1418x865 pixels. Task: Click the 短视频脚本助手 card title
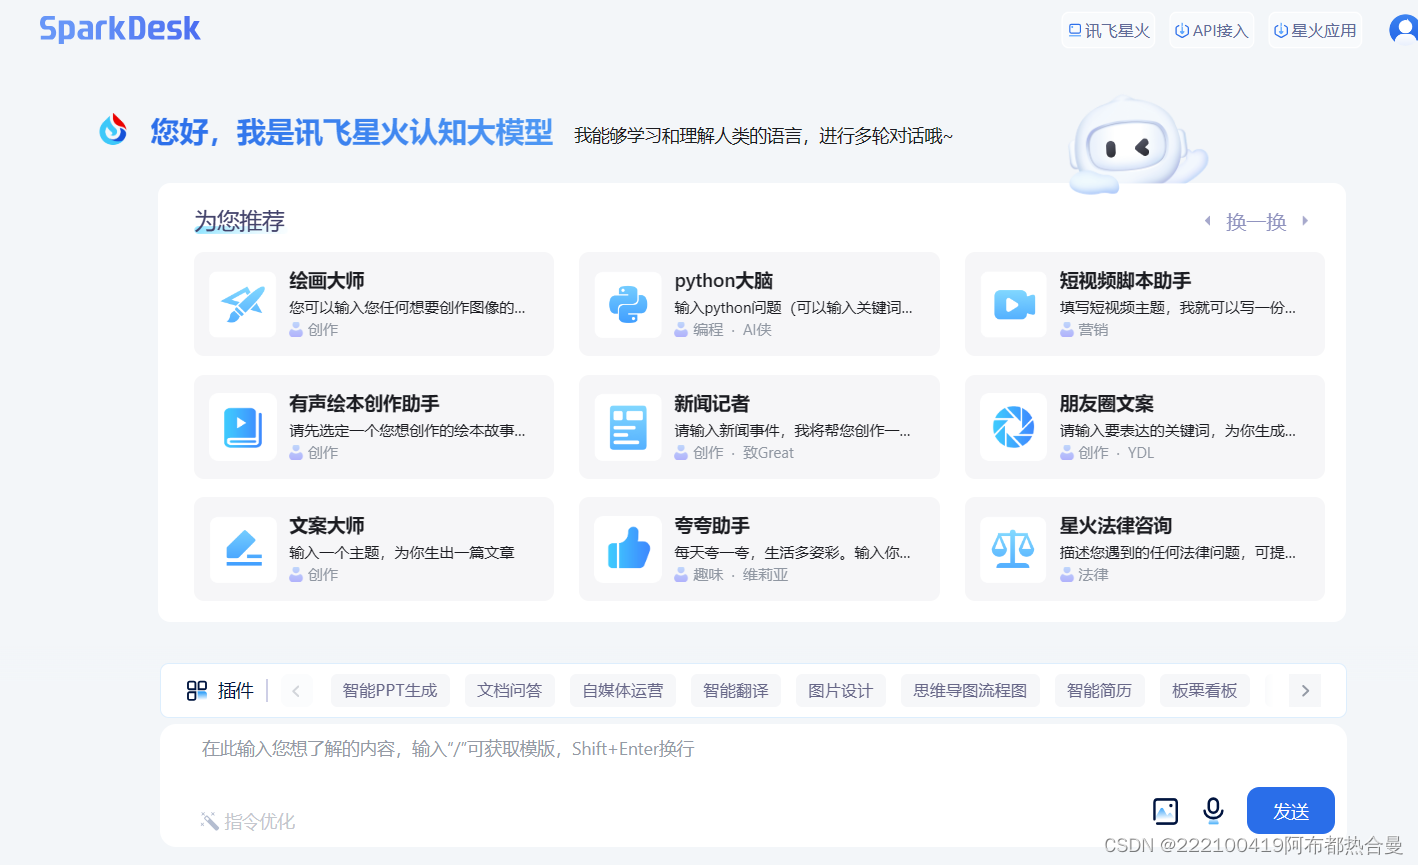tap(1125, 281)
